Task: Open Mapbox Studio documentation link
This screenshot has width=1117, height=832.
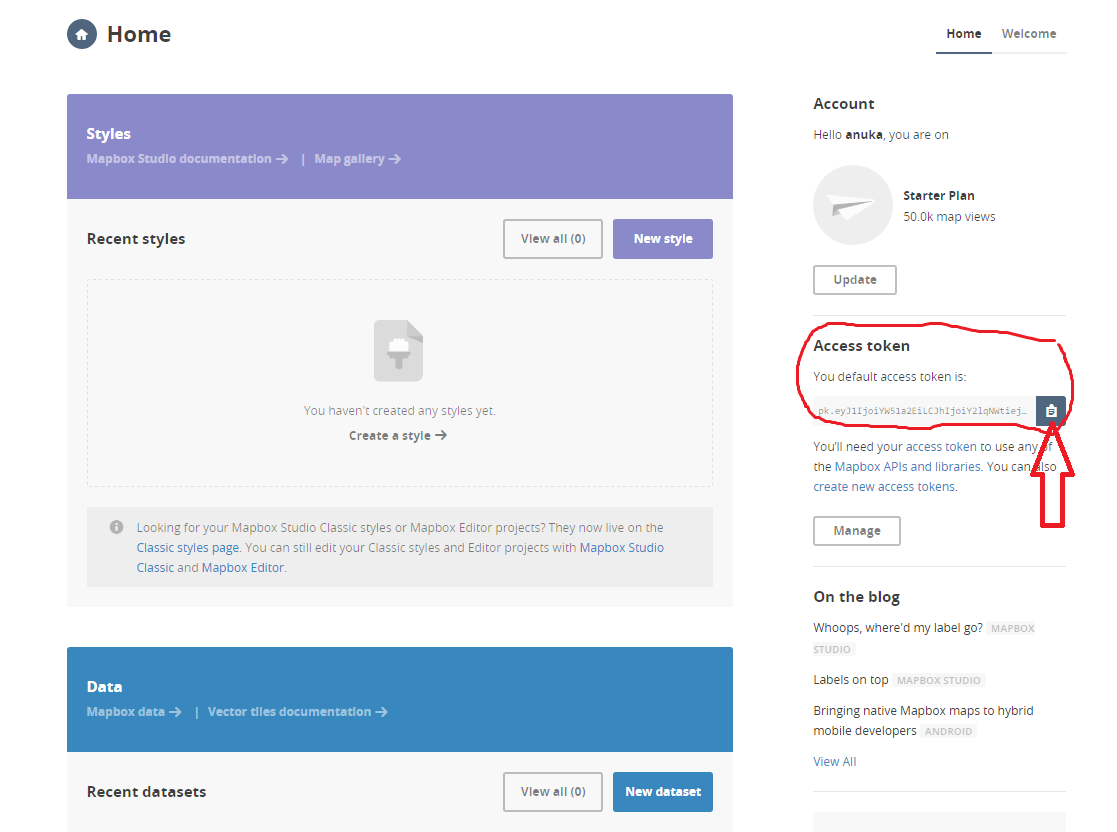Action: tap(187, 159)
